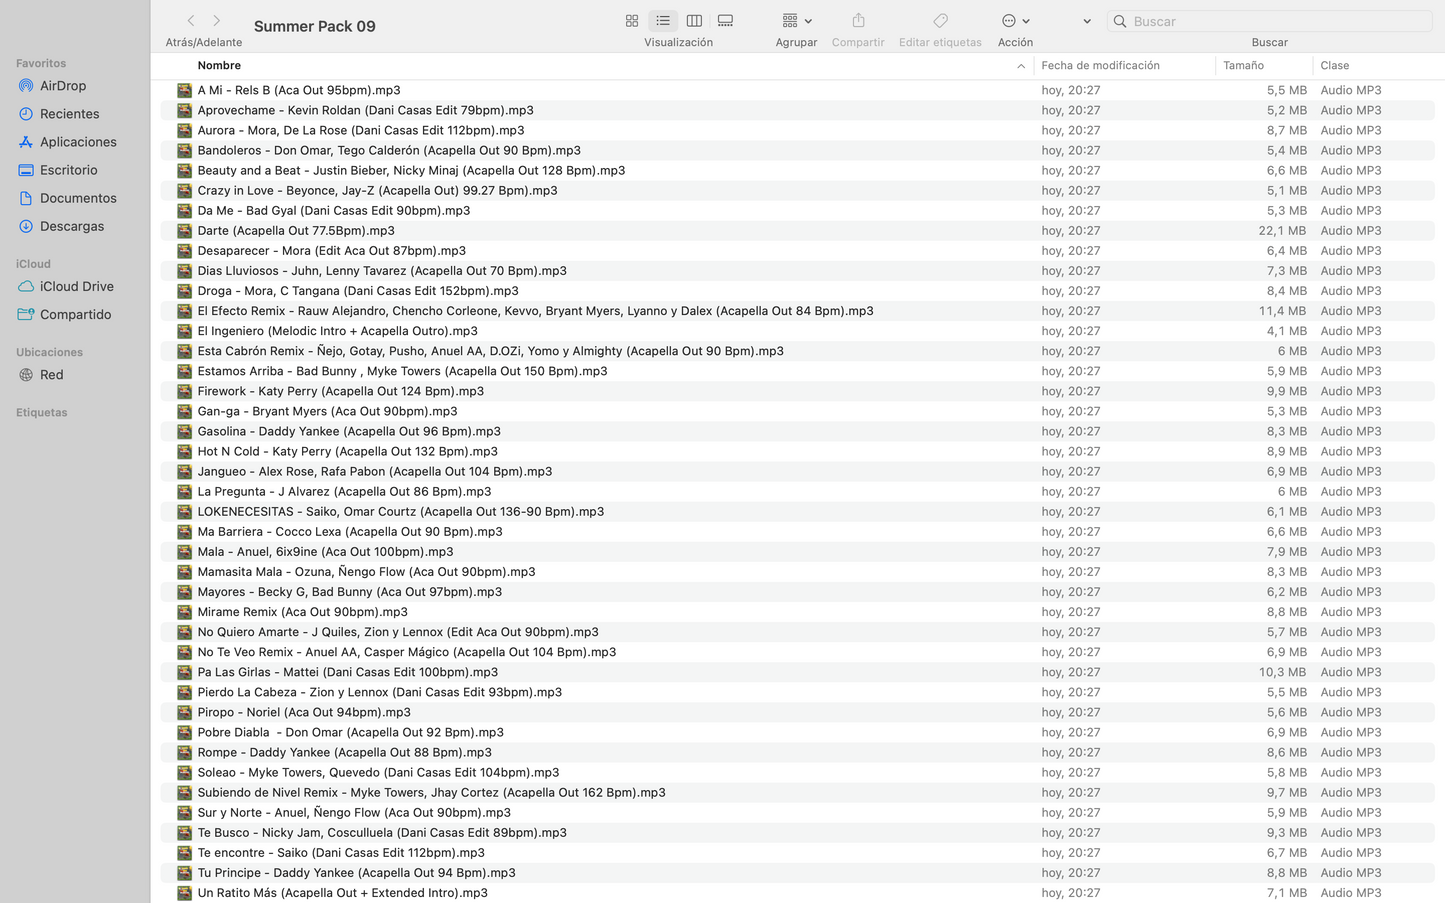Switch to gallery view mode
This screenshot has height=903, width=1445.
click(x=726, y=21)
